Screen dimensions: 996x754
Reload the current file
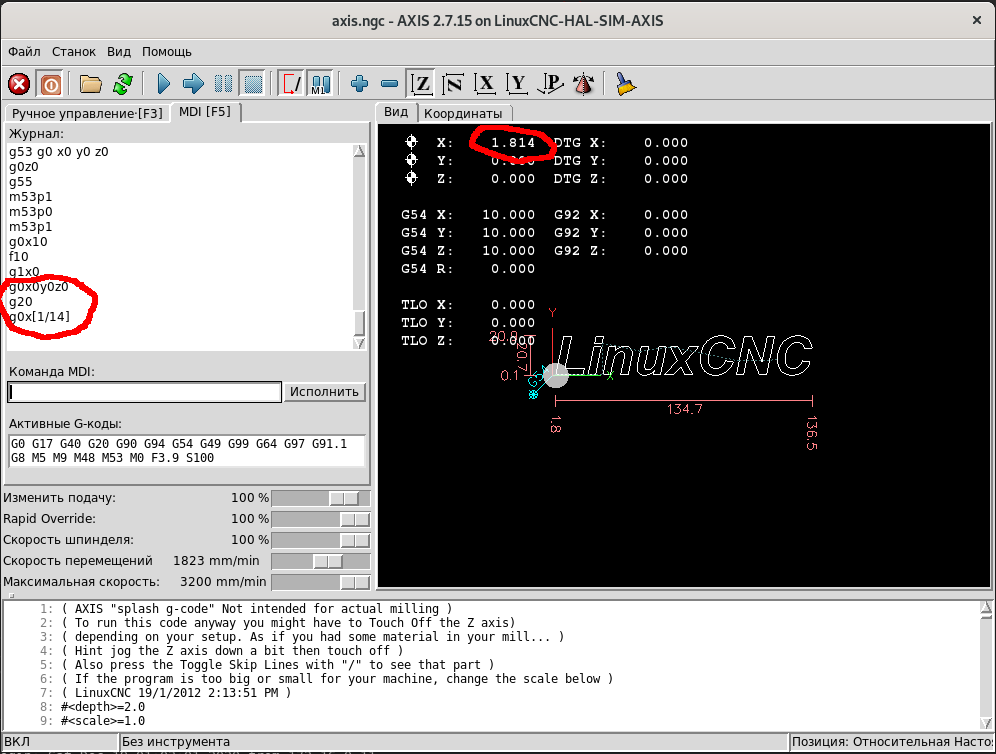tap(123, 84)
